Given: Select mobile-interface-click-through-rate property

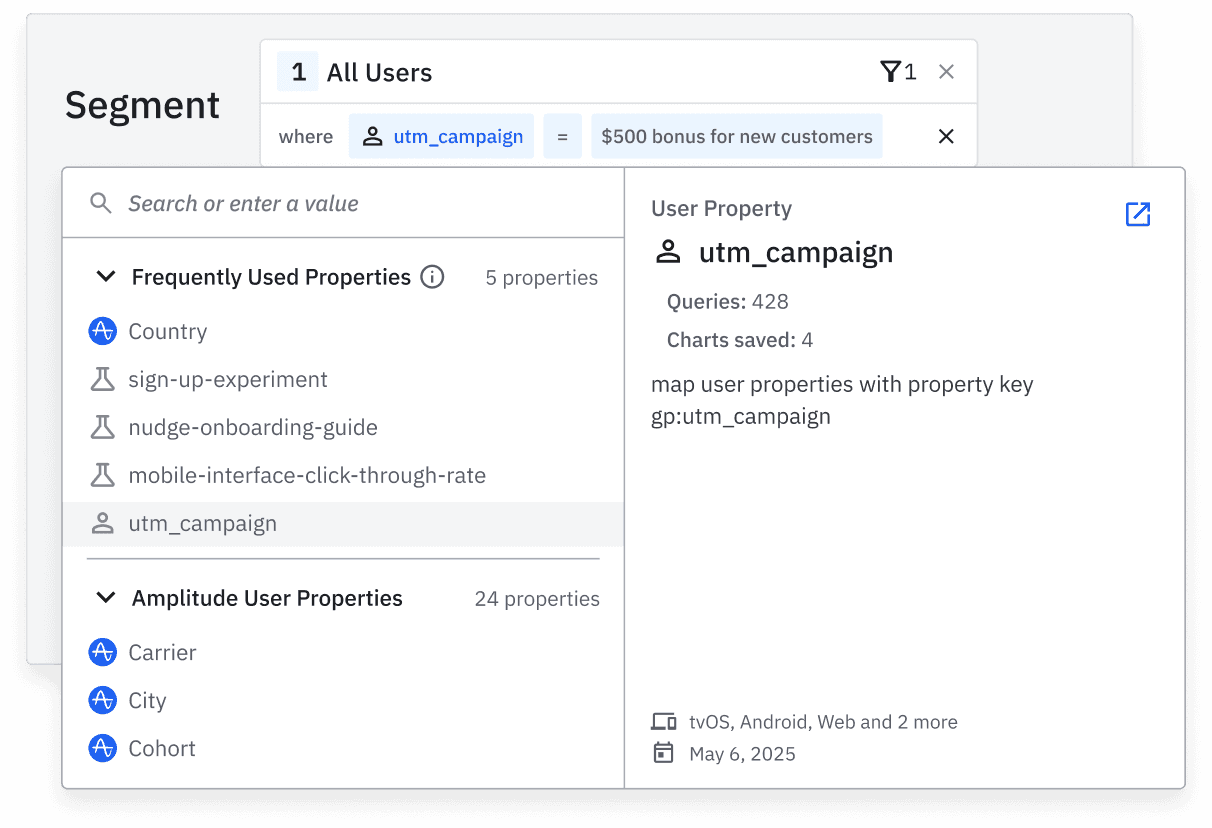Looking at the screenshot, I should click(x=306, y=476).
